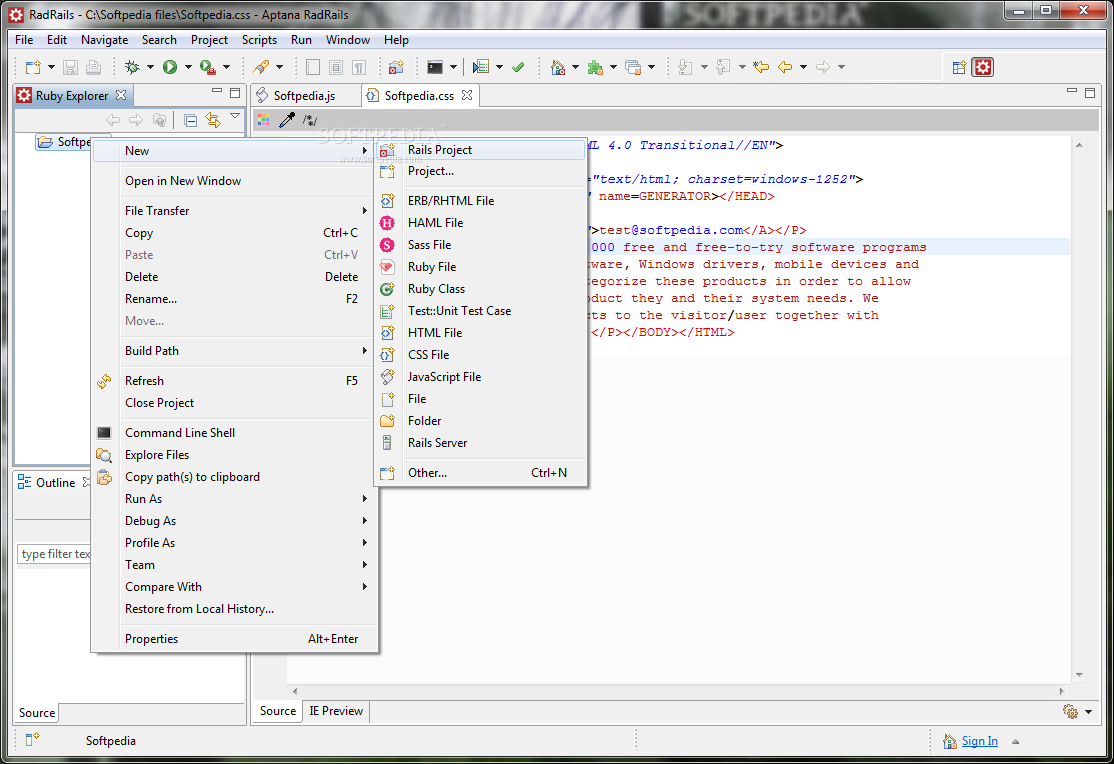
Task: Click the Last Edit Location arrow icon
Action: (x=761, y=67)
